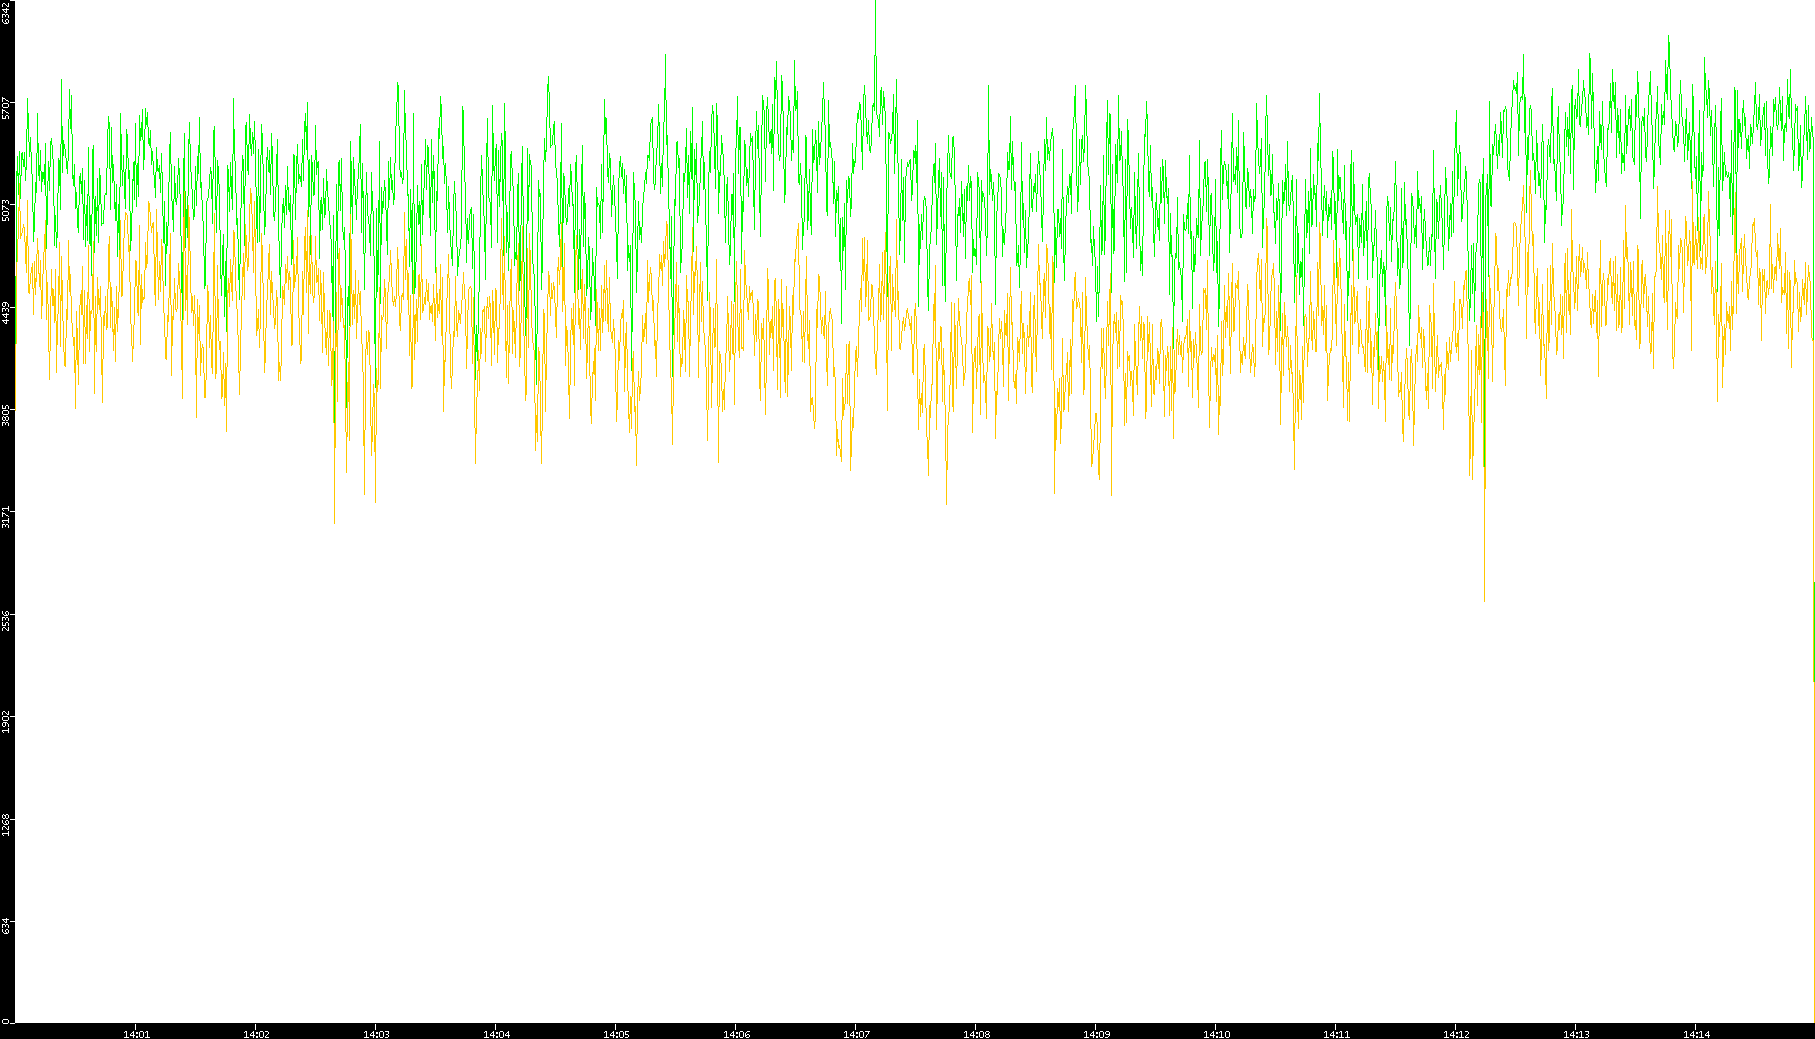Click the 14:01 time axis label
1815x1039 pixels.
point(136,1034)
